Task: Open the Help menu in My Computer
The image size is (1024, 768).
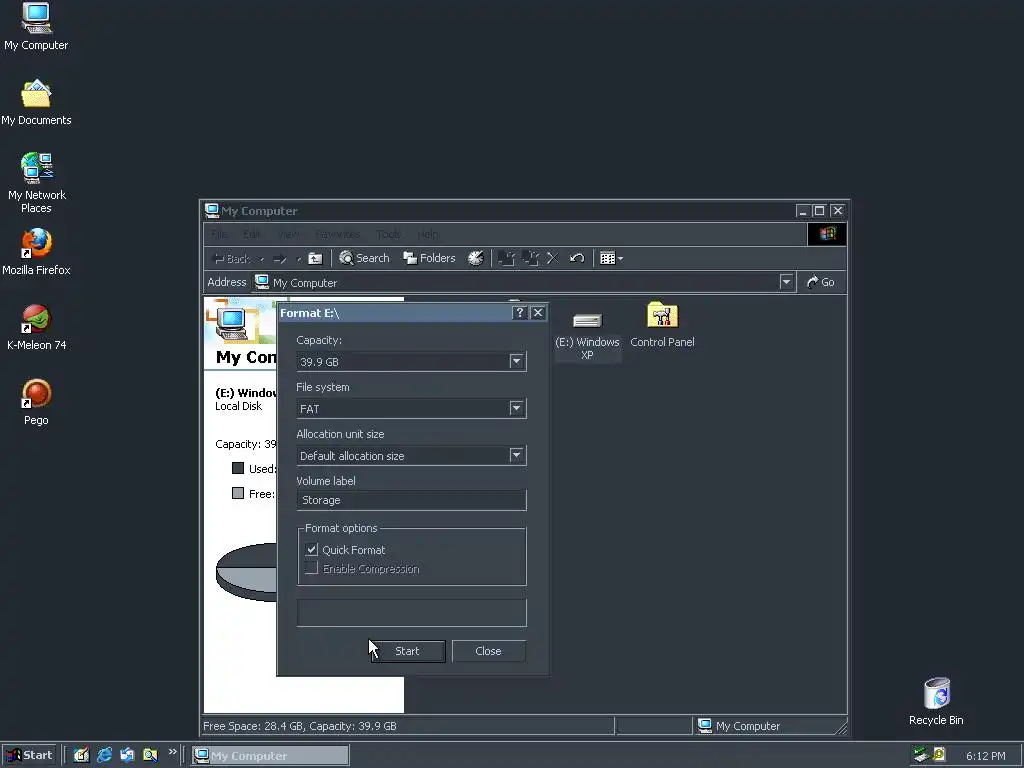Action: 428,234
